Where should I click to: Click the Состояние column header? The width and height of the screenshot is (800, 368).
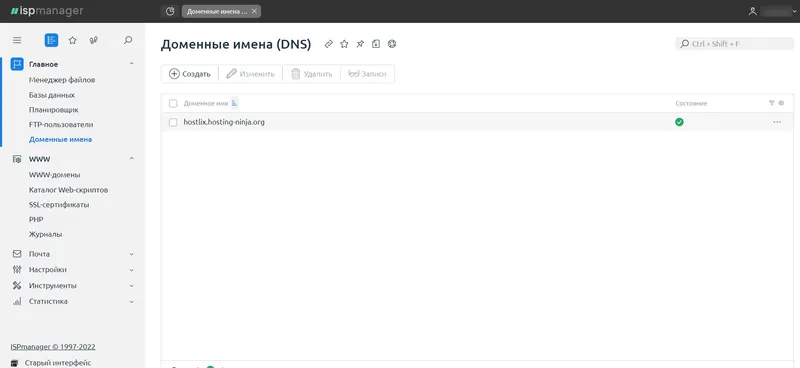(691, 103)
